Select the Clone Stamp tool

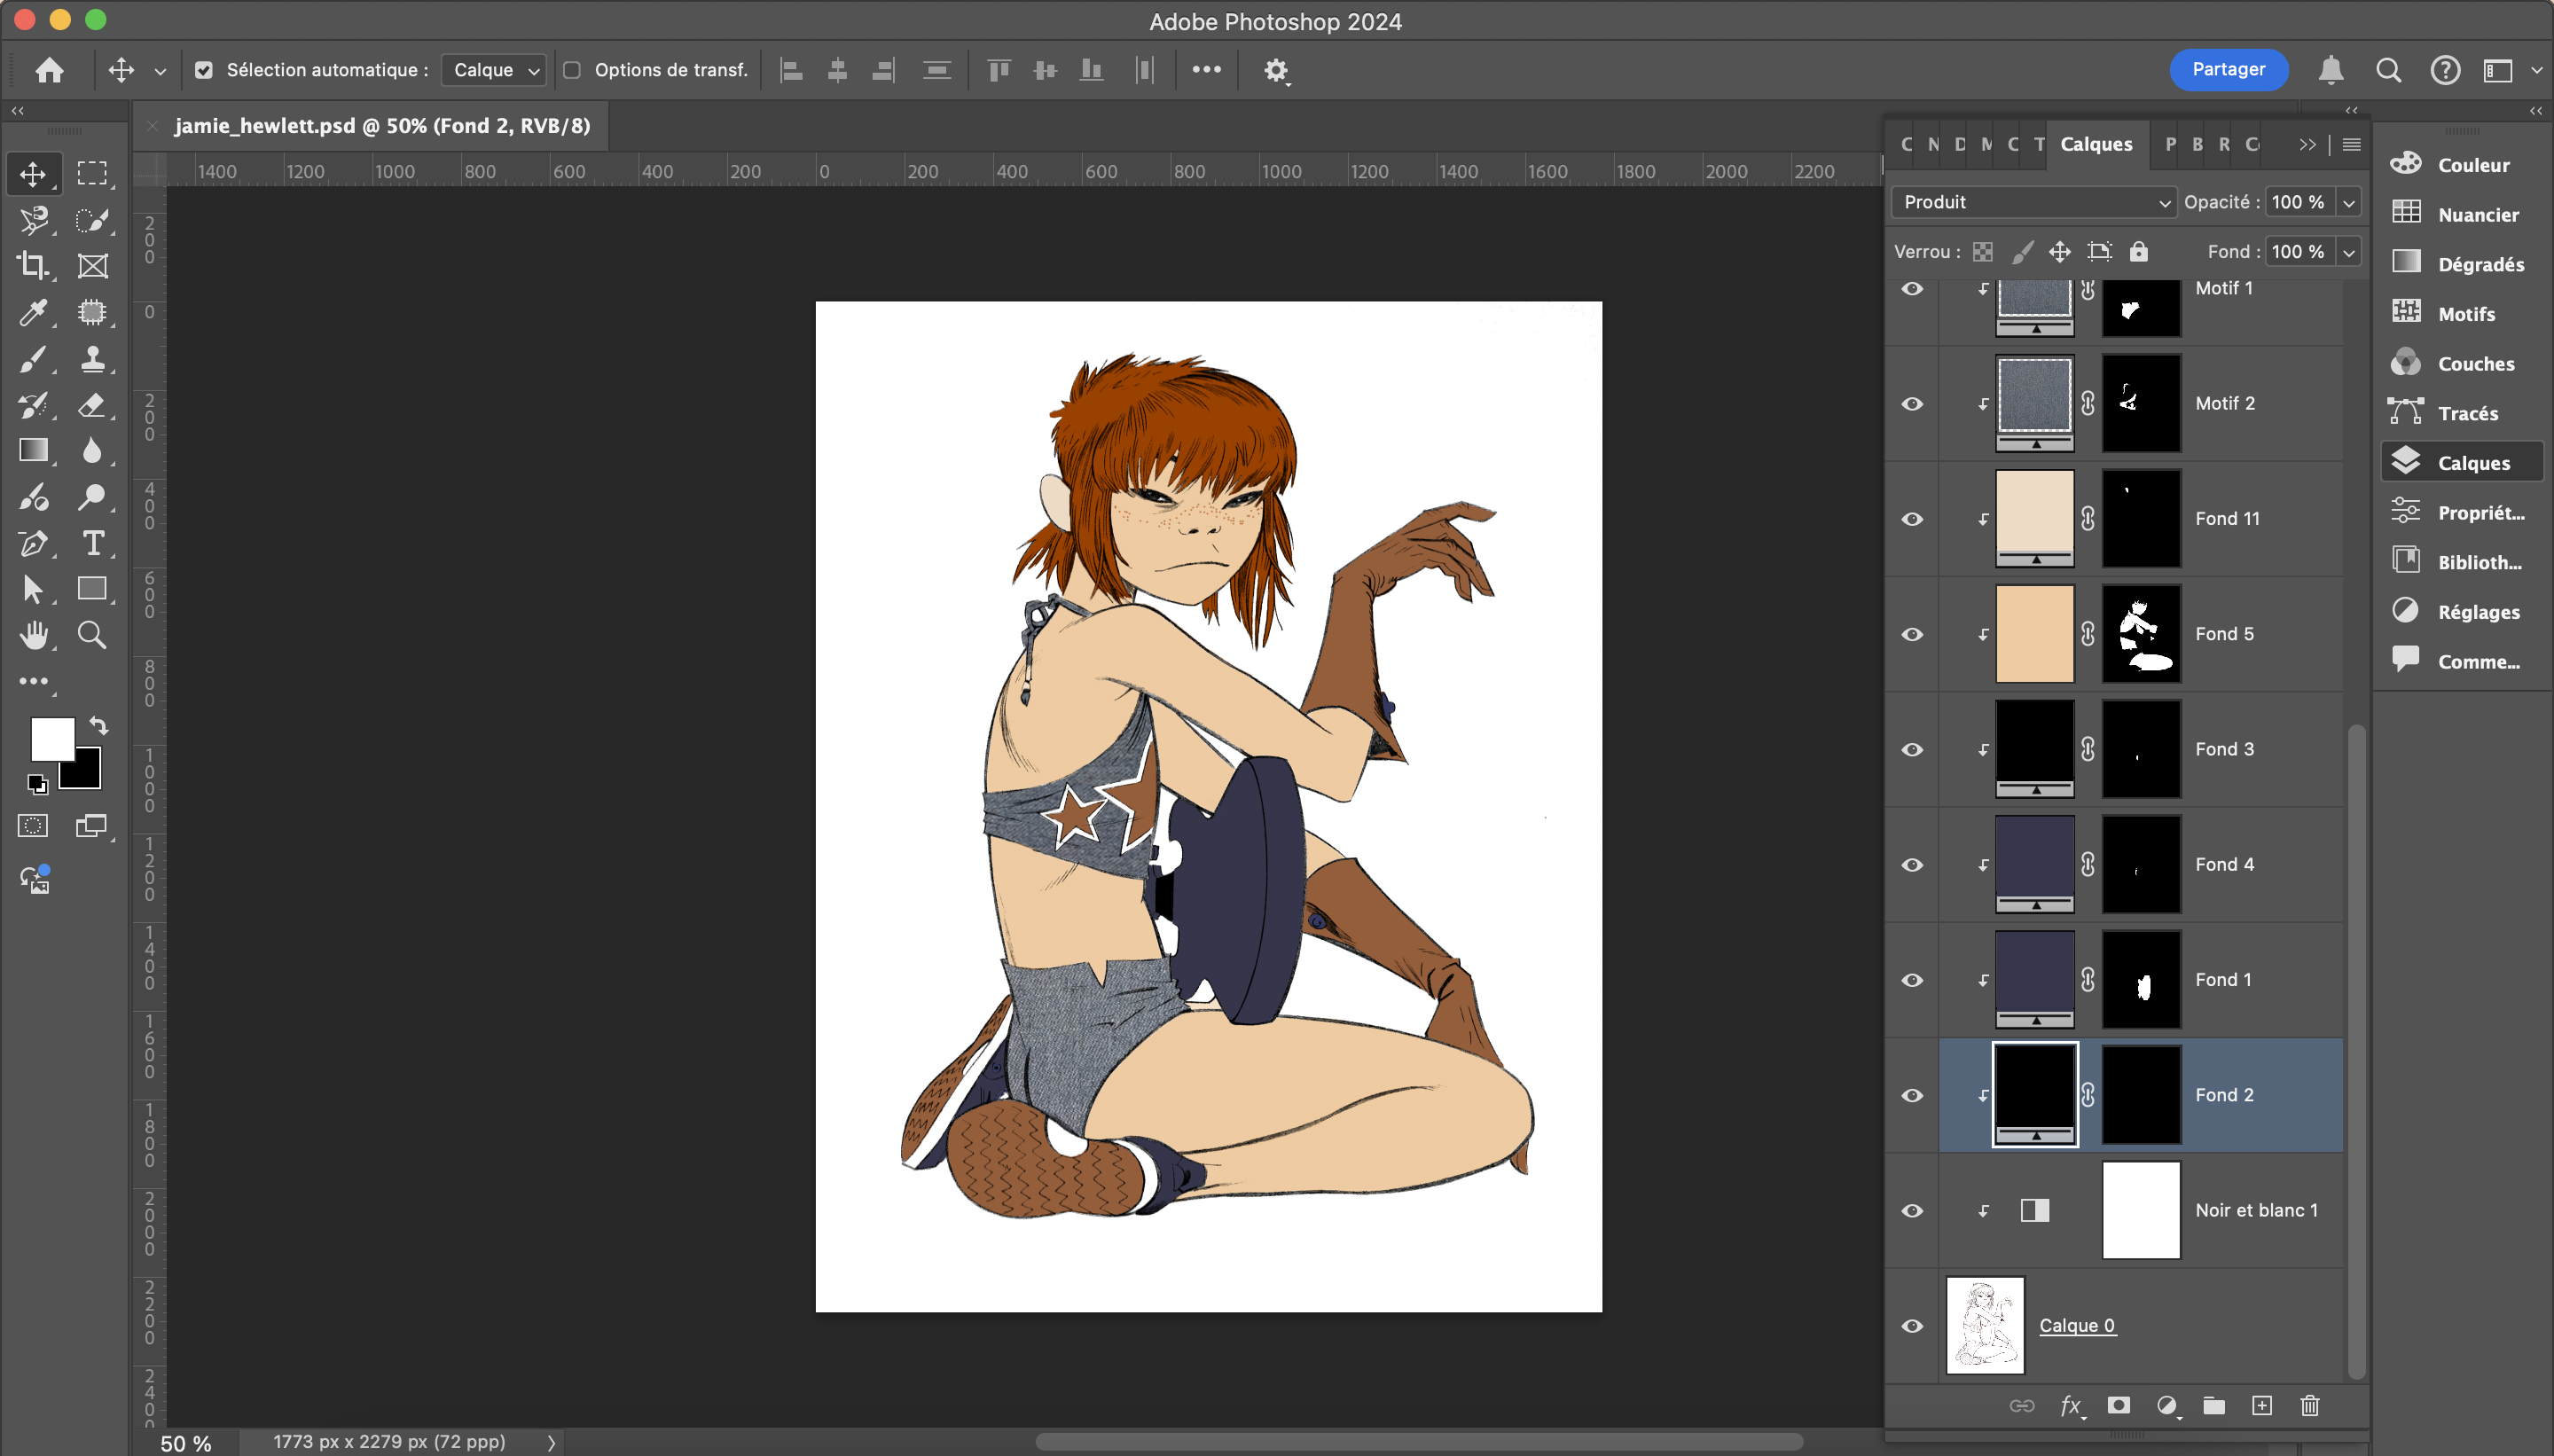point(92,358)
